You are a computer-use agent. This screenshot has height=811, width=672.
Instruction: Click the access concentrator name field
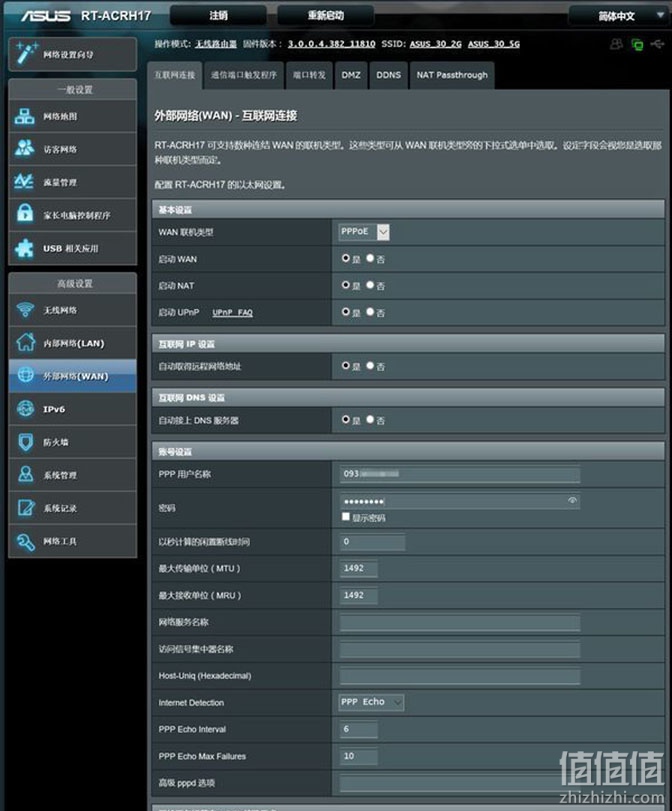tap(459, 649)
